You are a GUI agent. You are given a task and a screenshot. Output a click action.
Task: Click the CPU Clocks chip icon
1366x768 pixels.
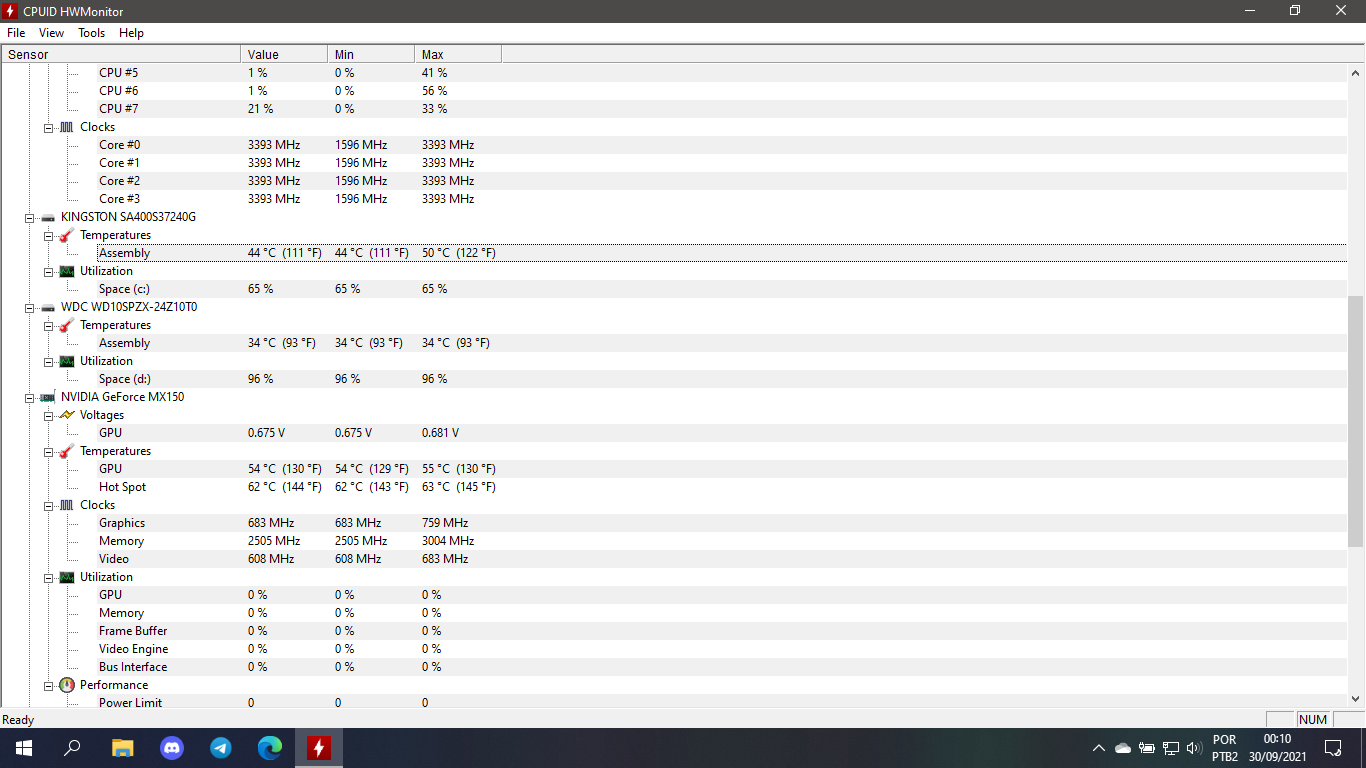(x=66, y=127)
